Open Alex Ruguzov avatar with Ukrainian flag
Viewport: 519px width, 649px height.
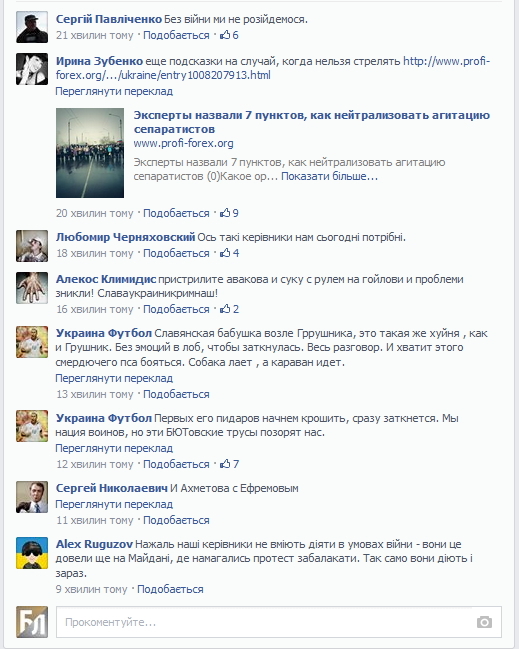pos(32,553)
